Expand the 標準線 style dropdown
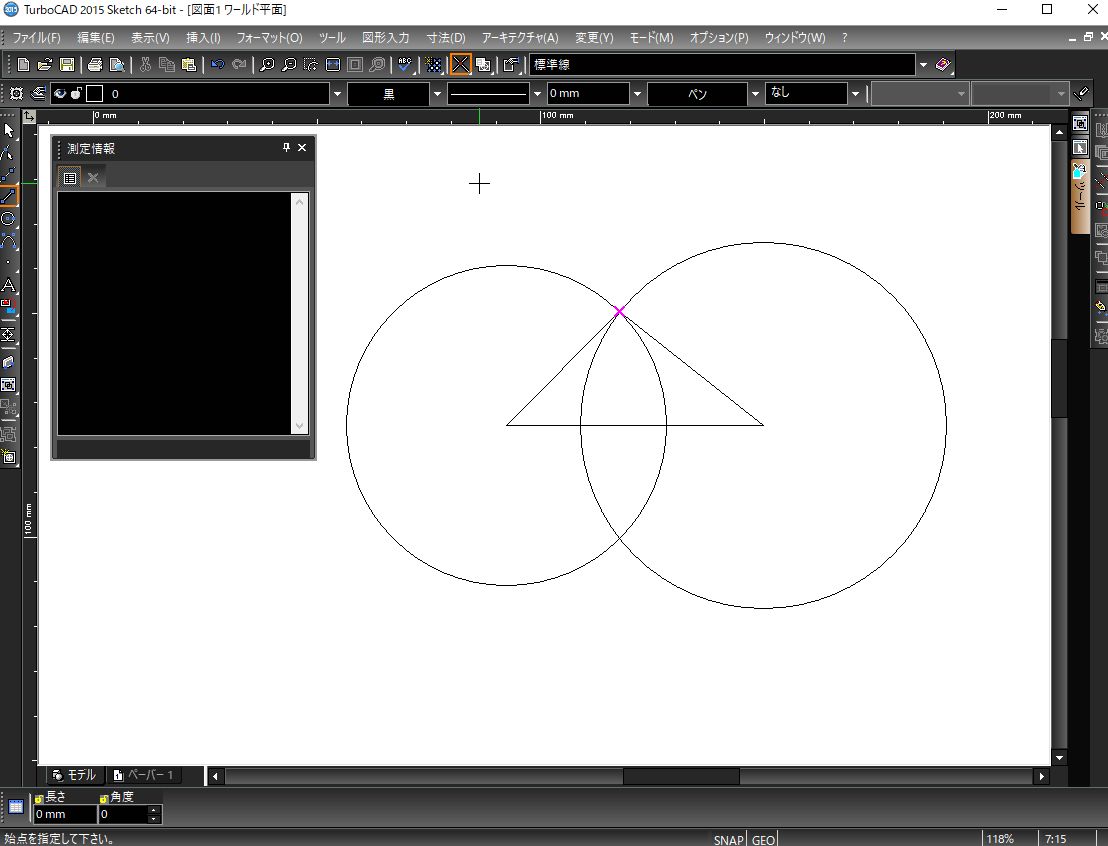Image resolution: width=1108 pixels, height=846 pixels. point(924,65)
